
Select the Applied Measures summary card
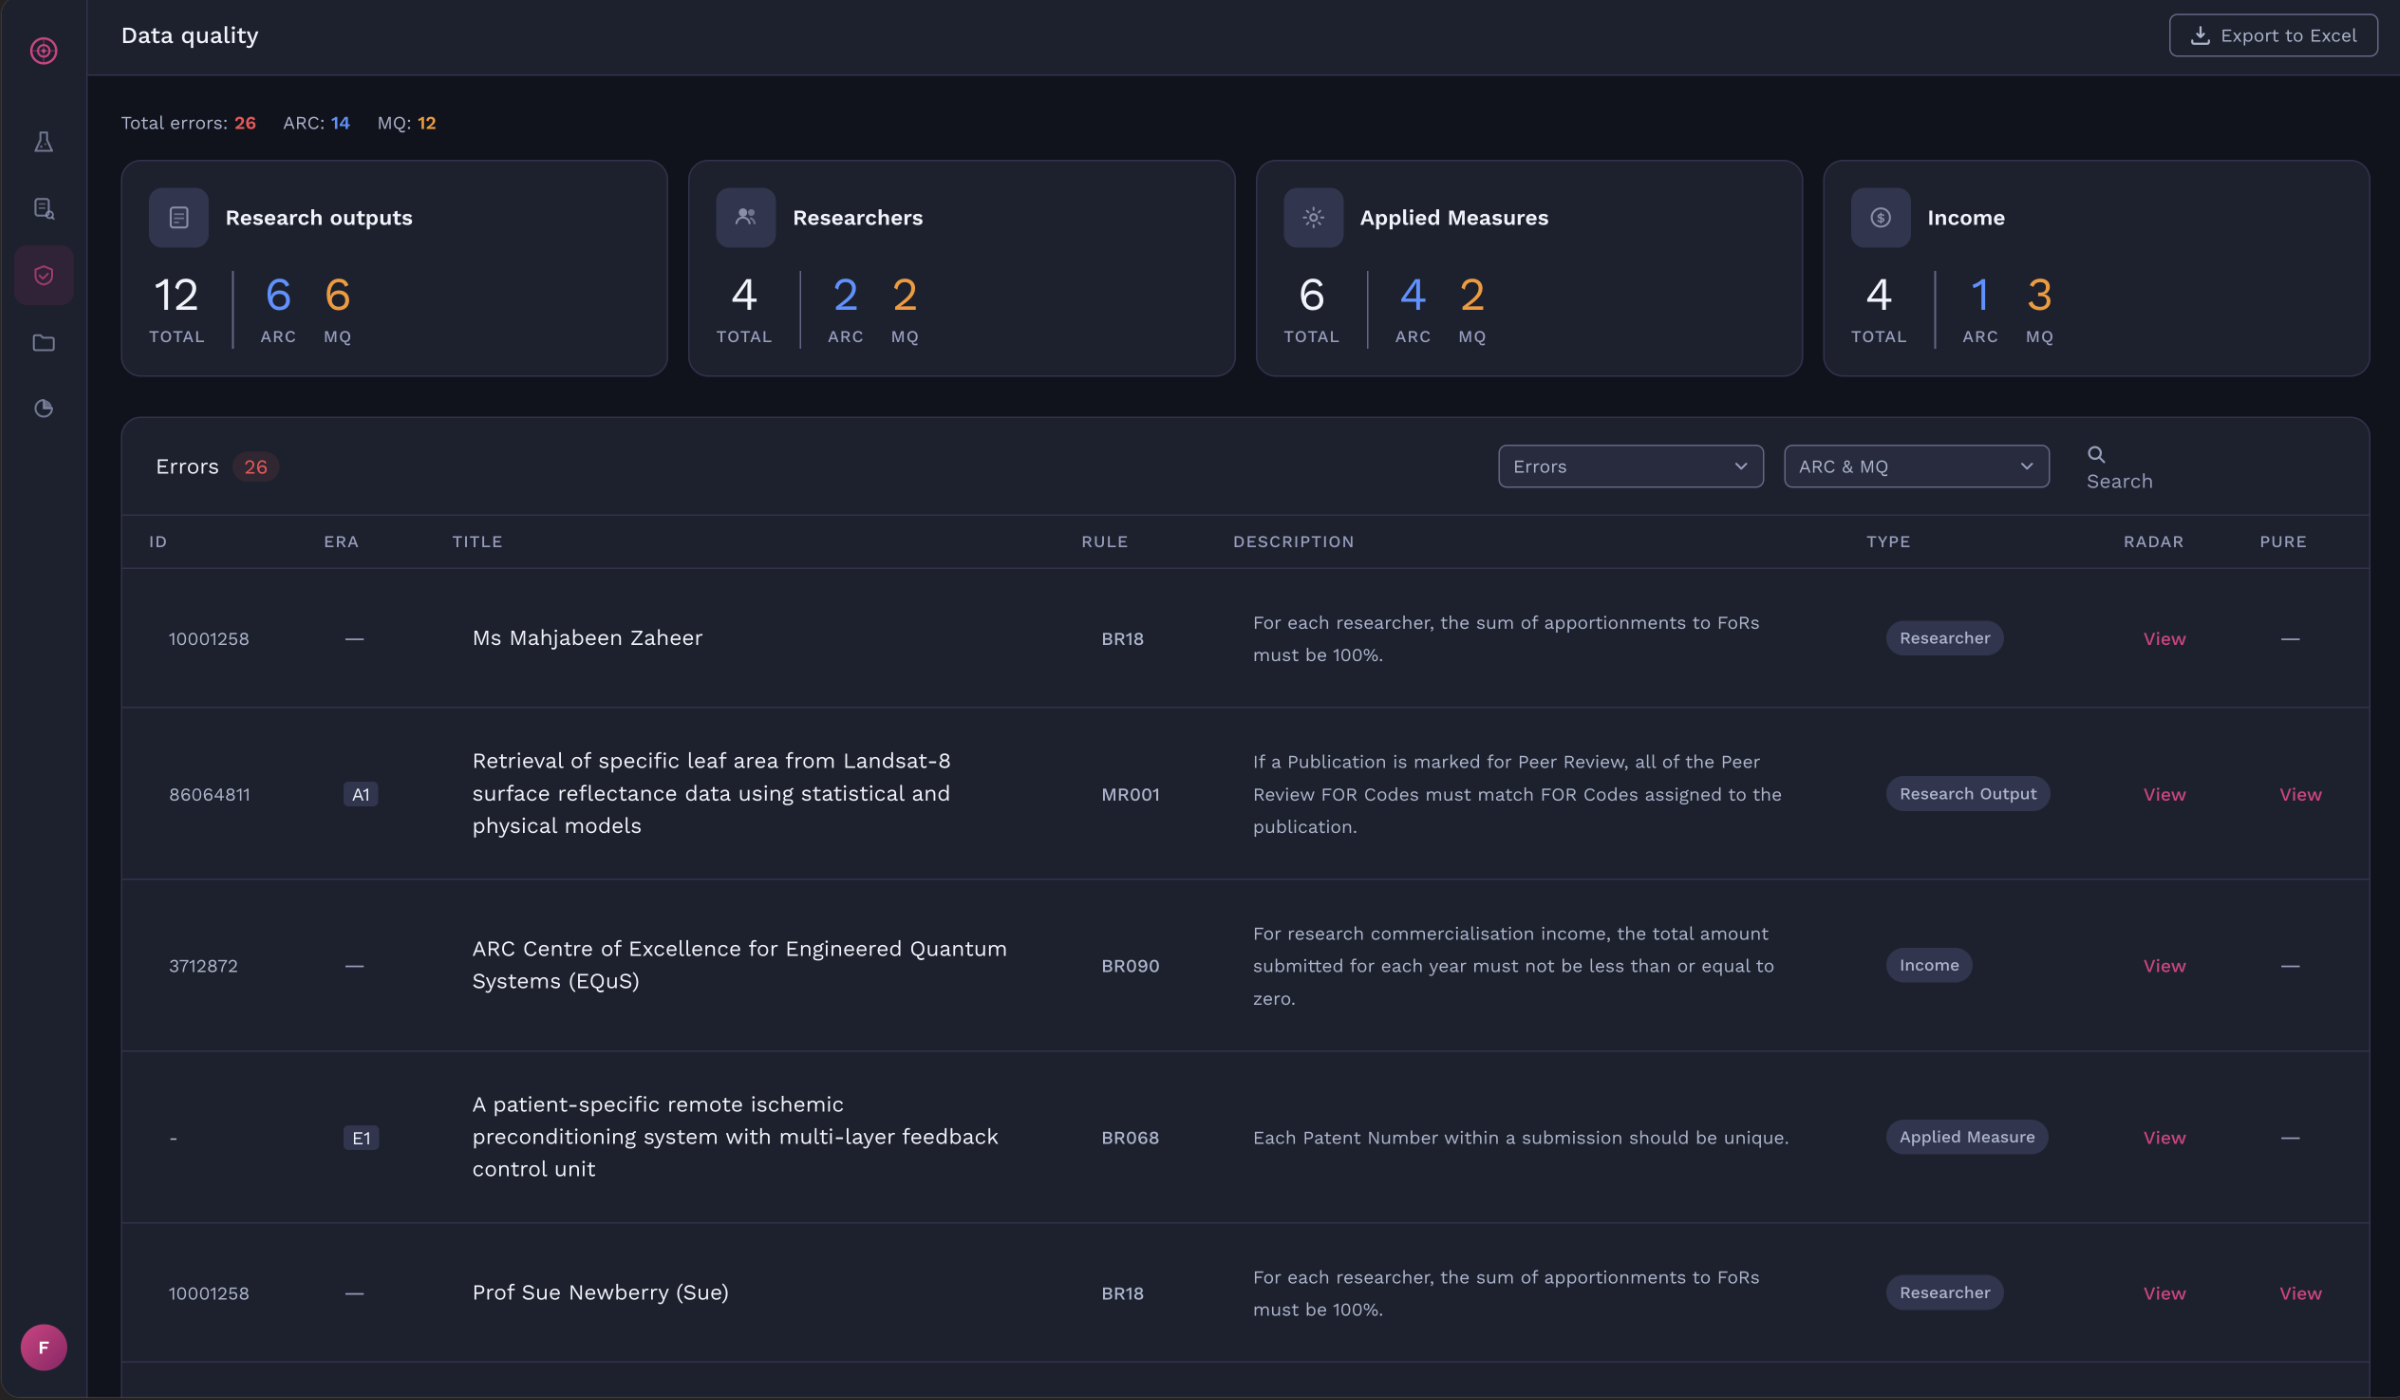[1528, 268]
